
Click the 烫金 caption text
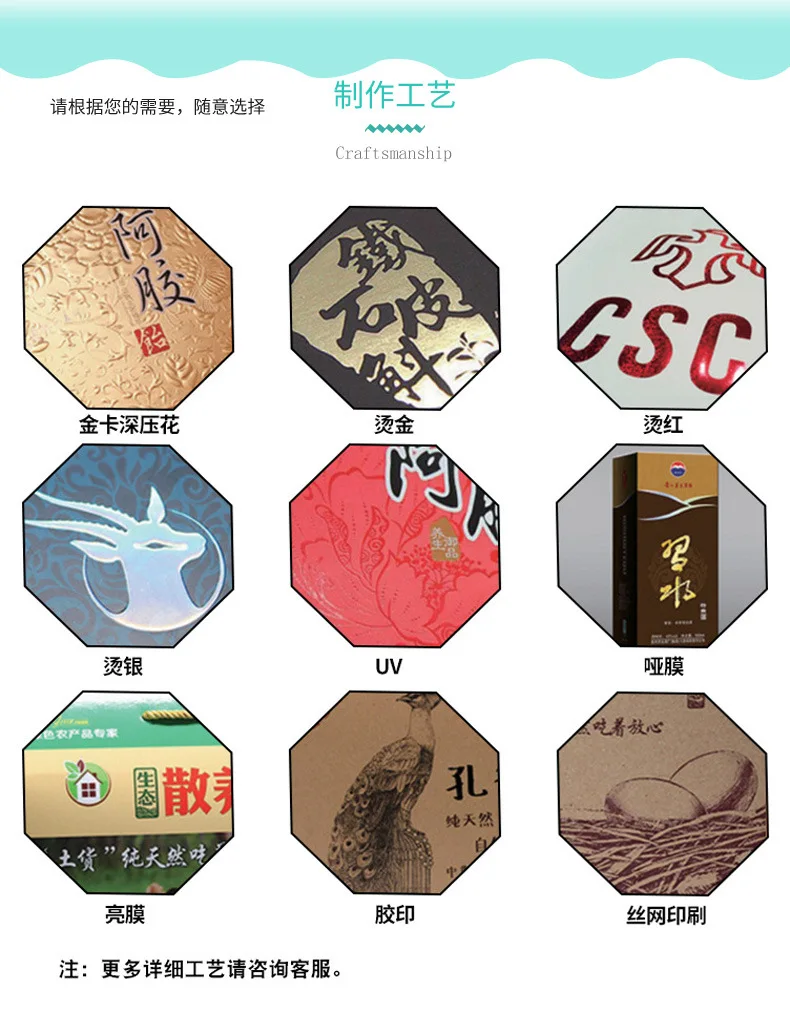coord(394,425)
